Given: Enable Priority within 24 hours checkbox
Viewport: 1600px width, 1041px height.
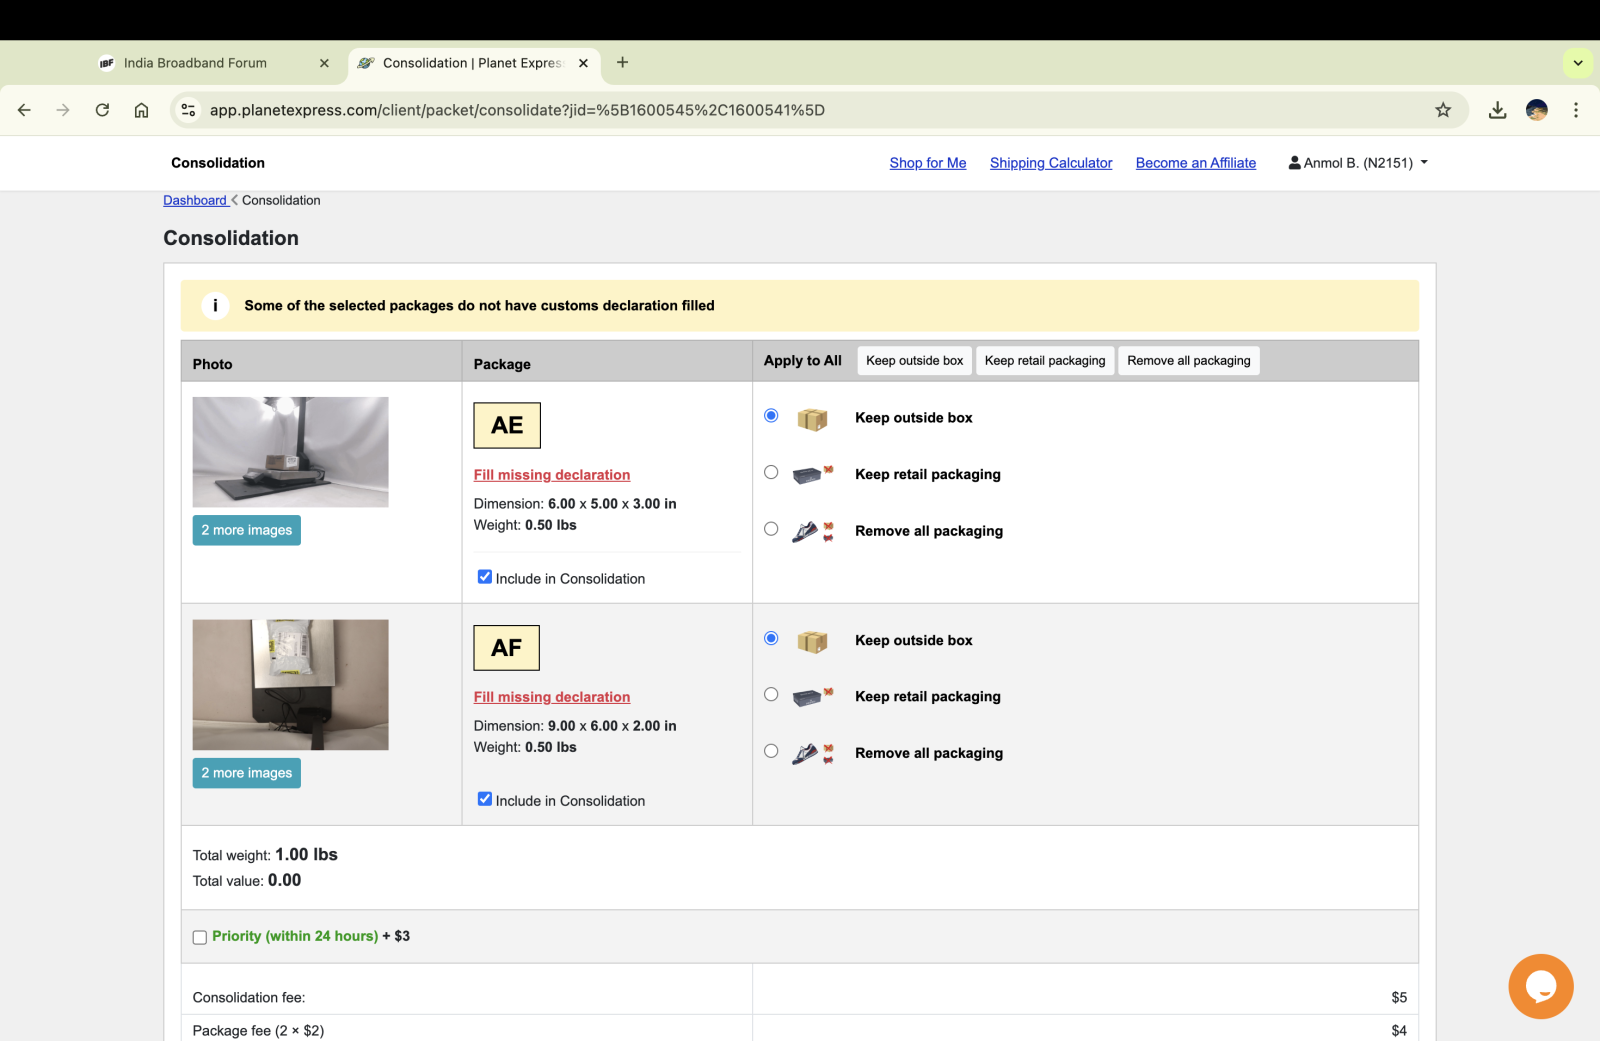Looking at the screenshot, I should tap(200, 938).
